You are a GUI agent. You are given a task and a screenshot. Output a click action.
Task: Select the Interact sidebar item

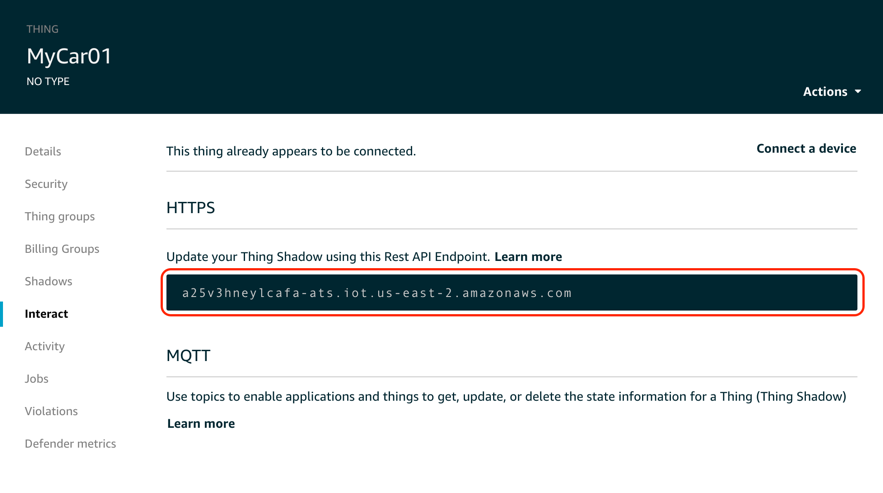click(46, 314)
